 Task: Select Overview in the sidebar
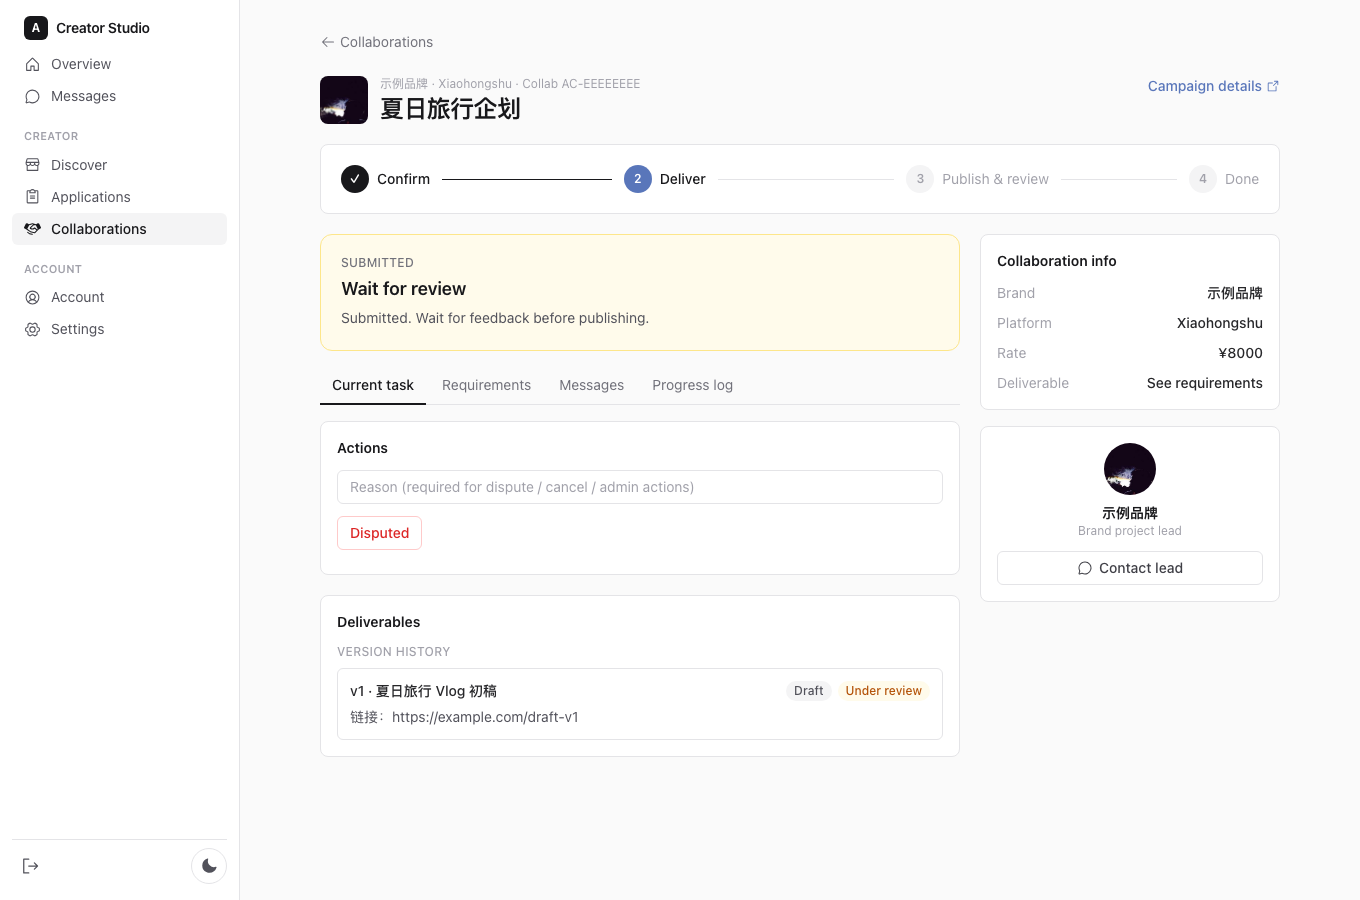(x=119, y=64)
